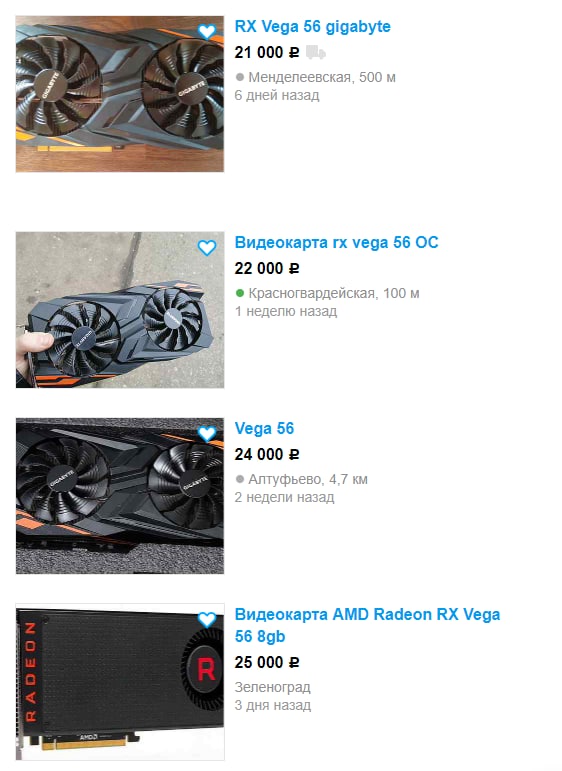Click the Зеленоград location text
562x771 pixels.
(x=272, y=687)
